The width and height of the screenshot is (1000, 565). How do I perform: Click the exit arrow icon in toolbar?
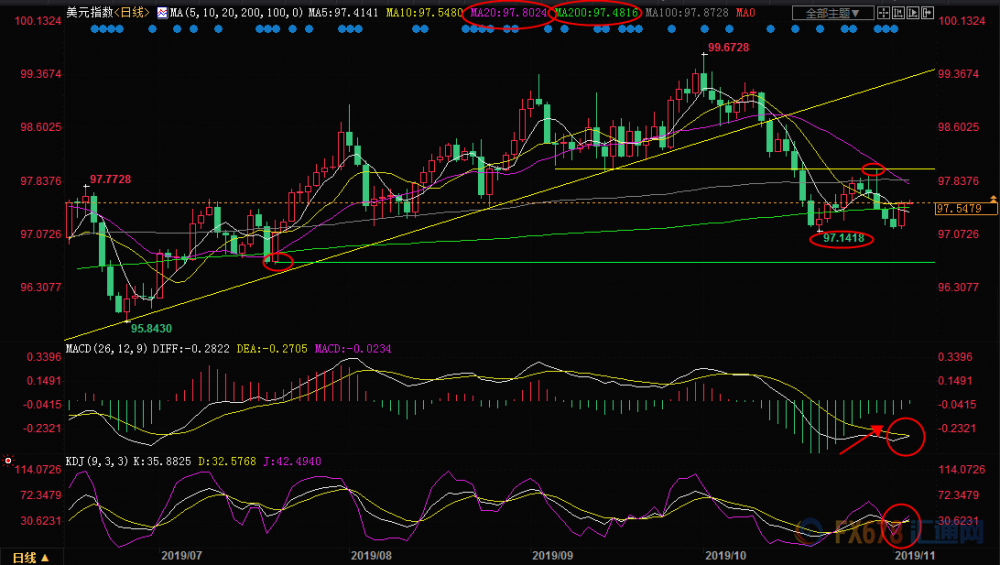point(927,13)
